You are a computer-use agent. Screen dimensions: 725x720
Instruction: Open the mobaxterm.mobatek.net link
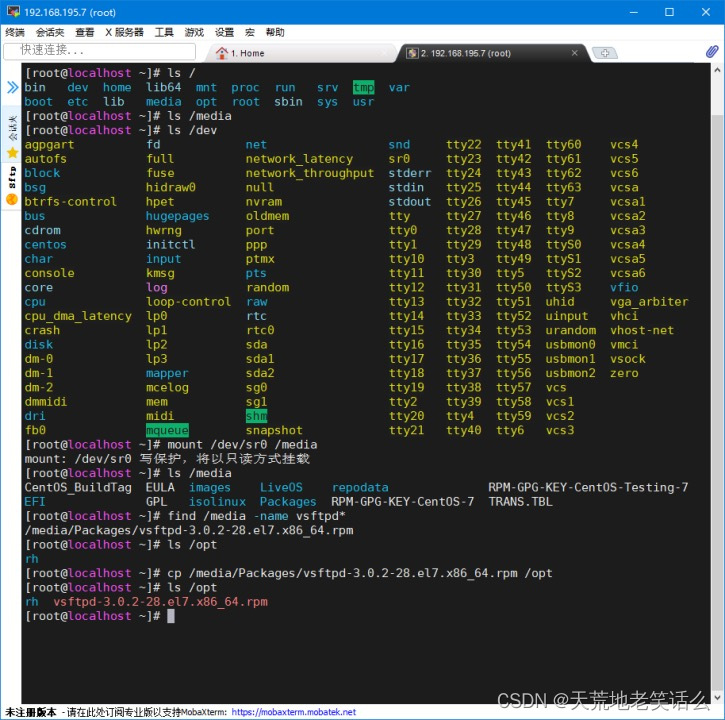(x=294, y=712)
